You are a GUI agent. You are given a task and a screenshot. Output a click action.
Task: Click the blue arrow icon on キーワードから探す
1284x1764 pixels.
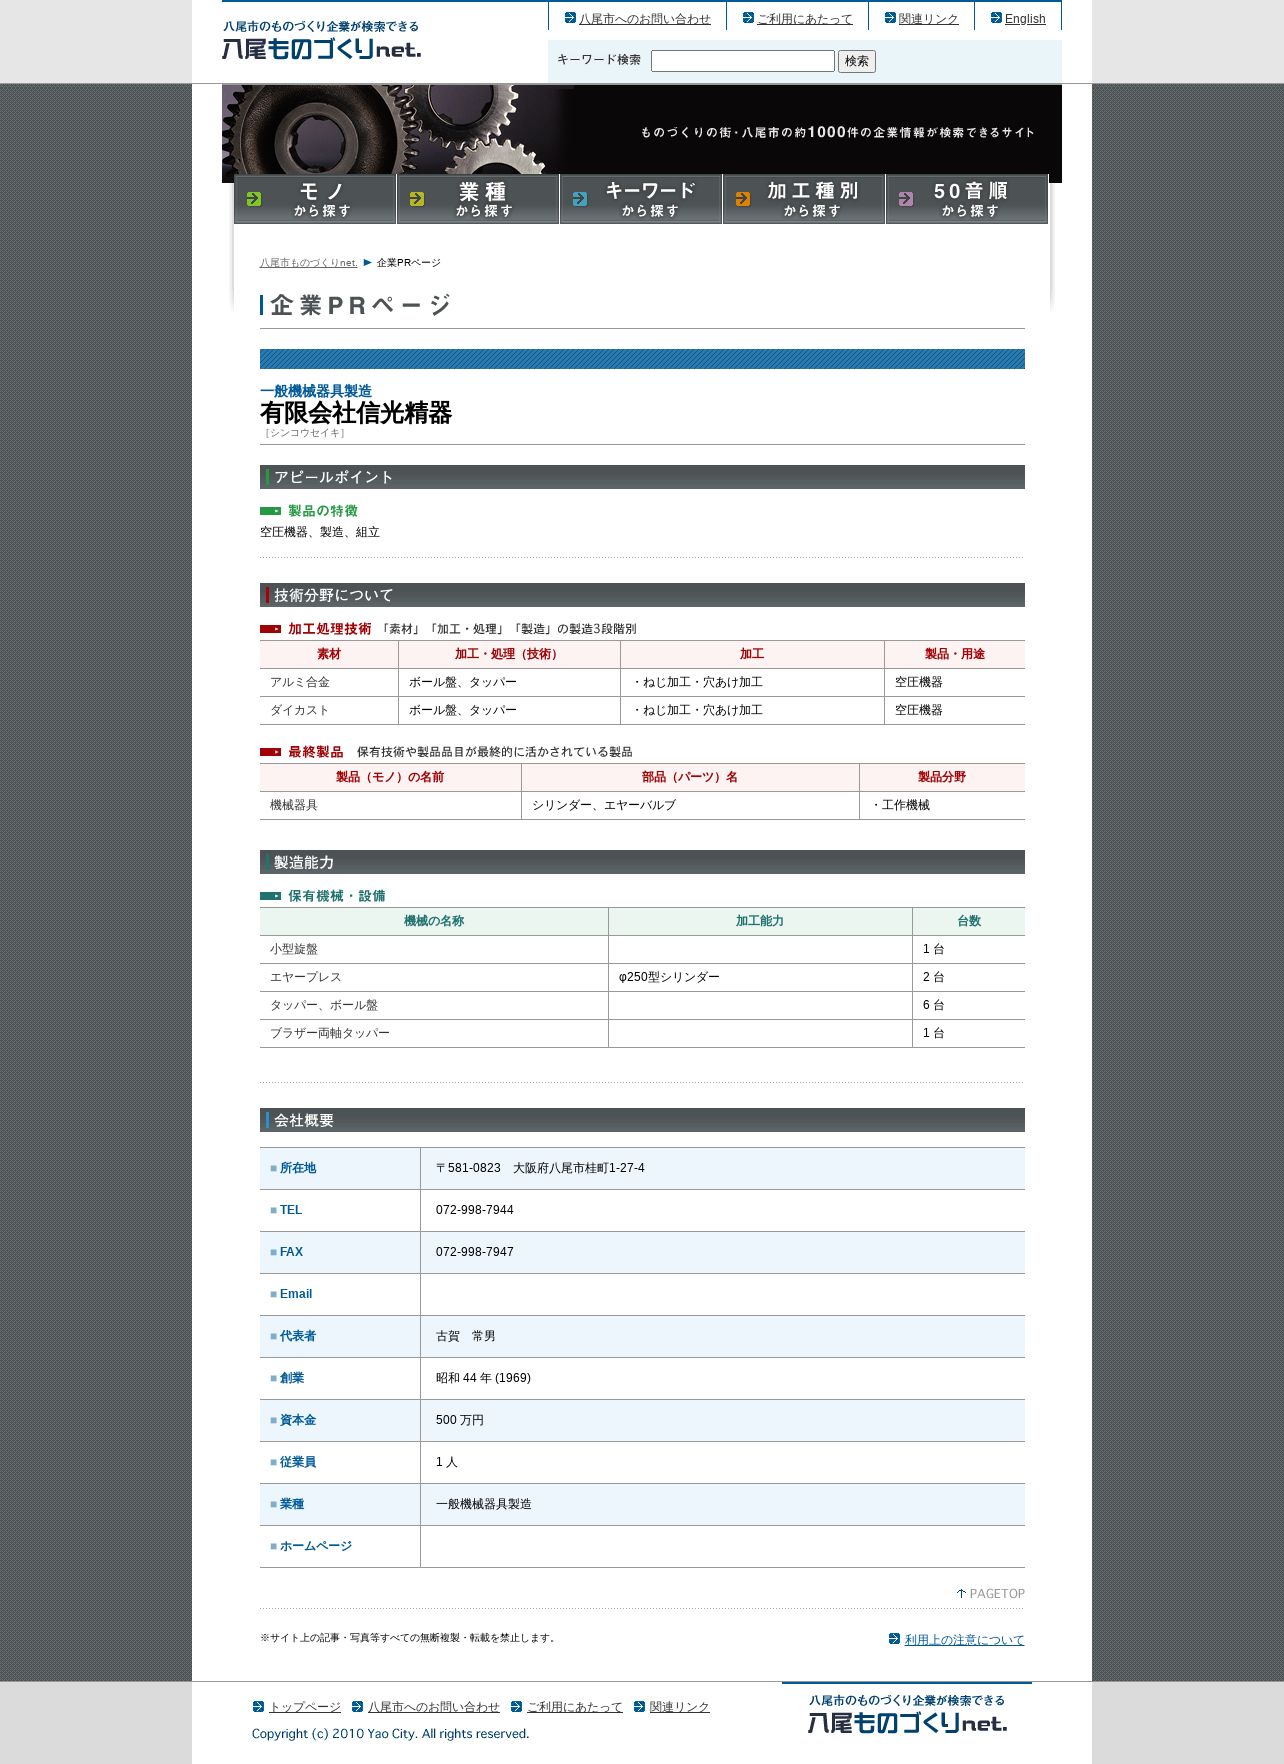(580, 199)
